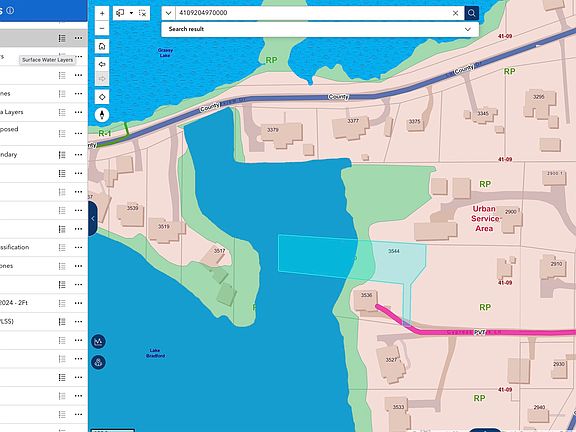Open selection tool options dropdown arrow
The image size is (576, 432).
[x=131, y=13]
